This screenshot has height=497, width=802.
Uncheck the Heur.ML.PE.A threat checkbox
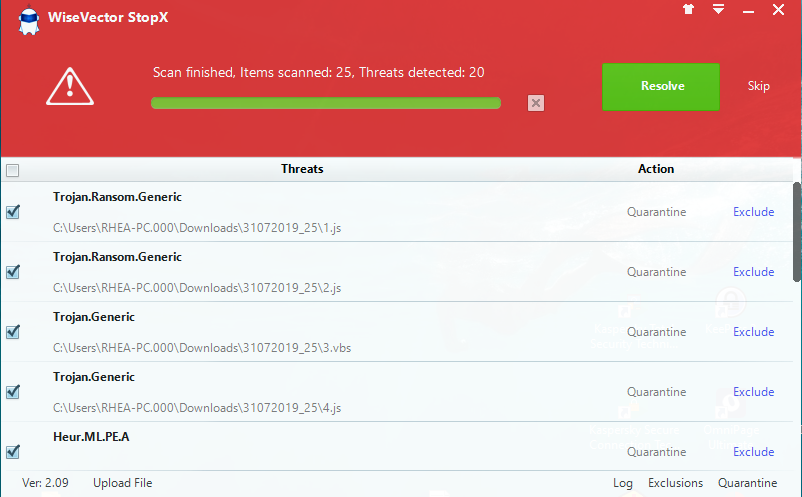point(13,451)
